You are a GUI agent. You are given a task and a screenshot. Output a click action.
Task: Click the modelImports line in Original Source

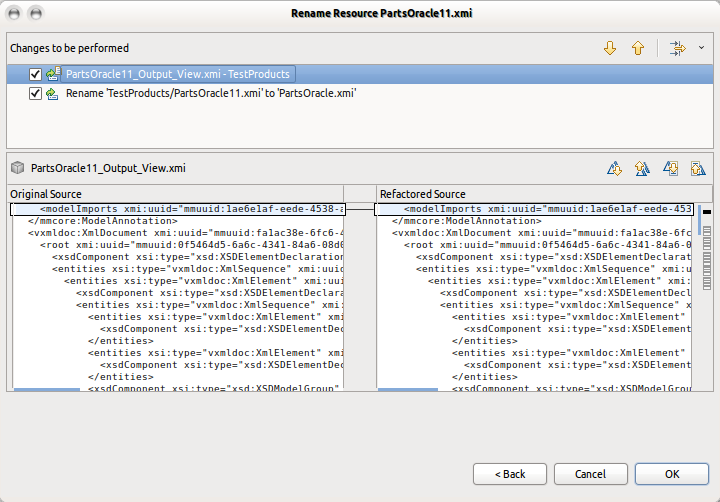tap(180, 209)
